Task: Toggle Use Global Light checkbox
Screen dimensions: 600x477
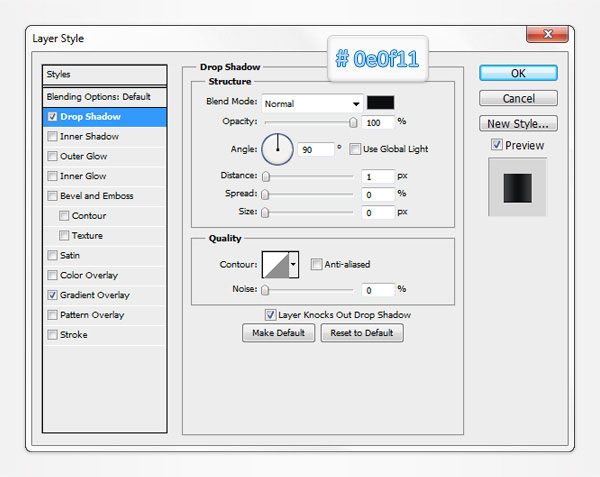Action: click(x=356, y=149)
